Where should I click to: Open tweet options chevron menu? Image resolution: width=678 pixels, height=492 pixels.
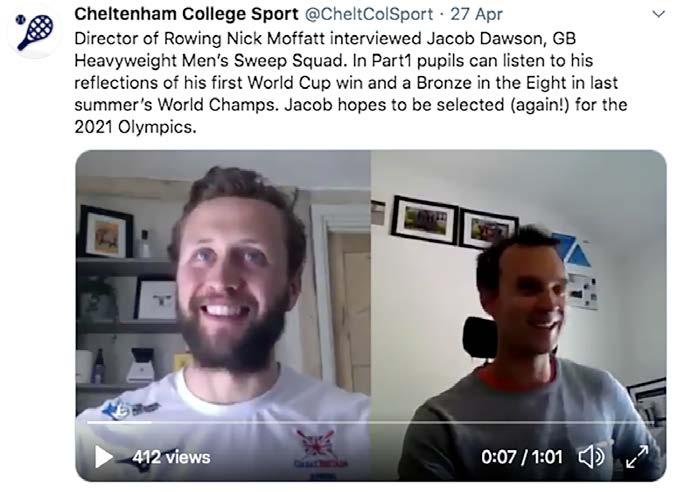point(658,14)
